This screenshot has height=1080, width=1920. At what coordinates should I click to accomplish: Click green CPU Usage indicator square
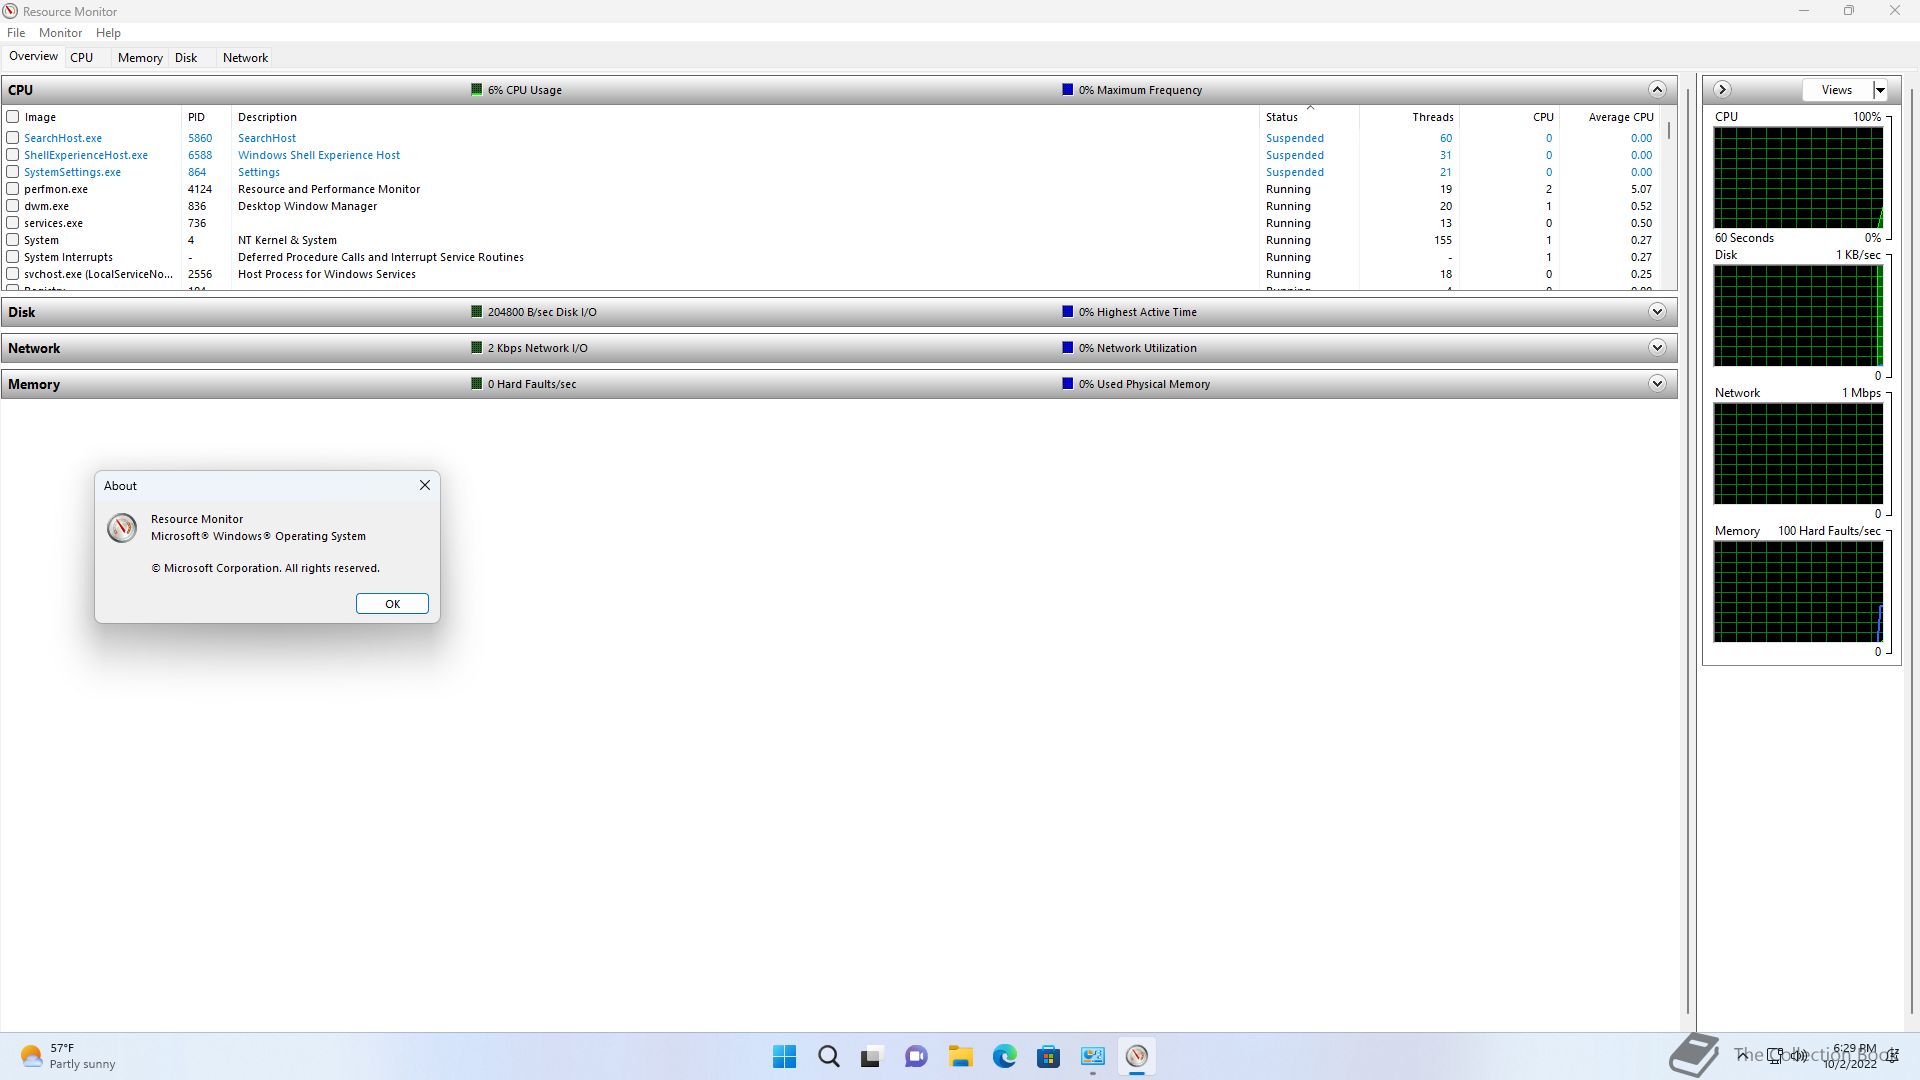(477, 89)
